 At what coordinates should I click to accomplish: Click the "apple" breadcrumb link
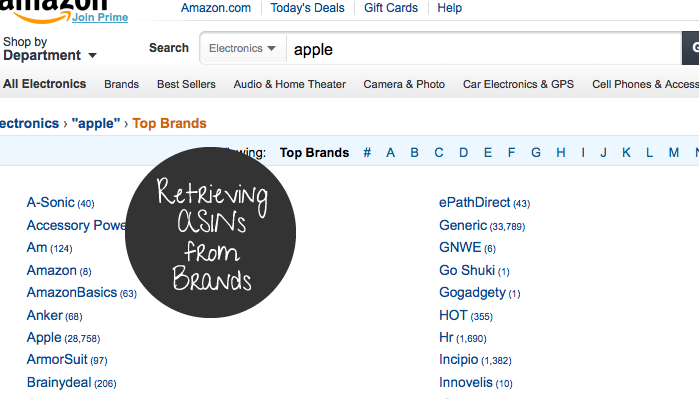(96, 123)
